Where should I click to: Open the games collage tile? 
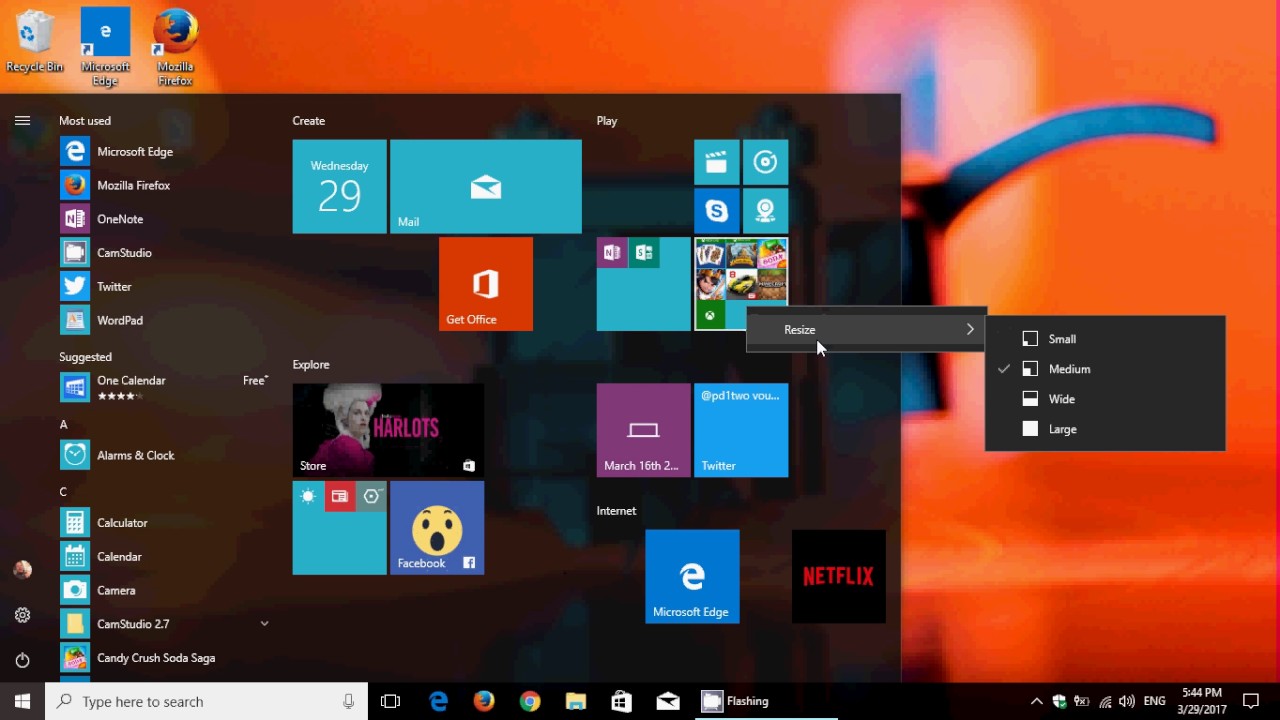(x=741, y=284)
